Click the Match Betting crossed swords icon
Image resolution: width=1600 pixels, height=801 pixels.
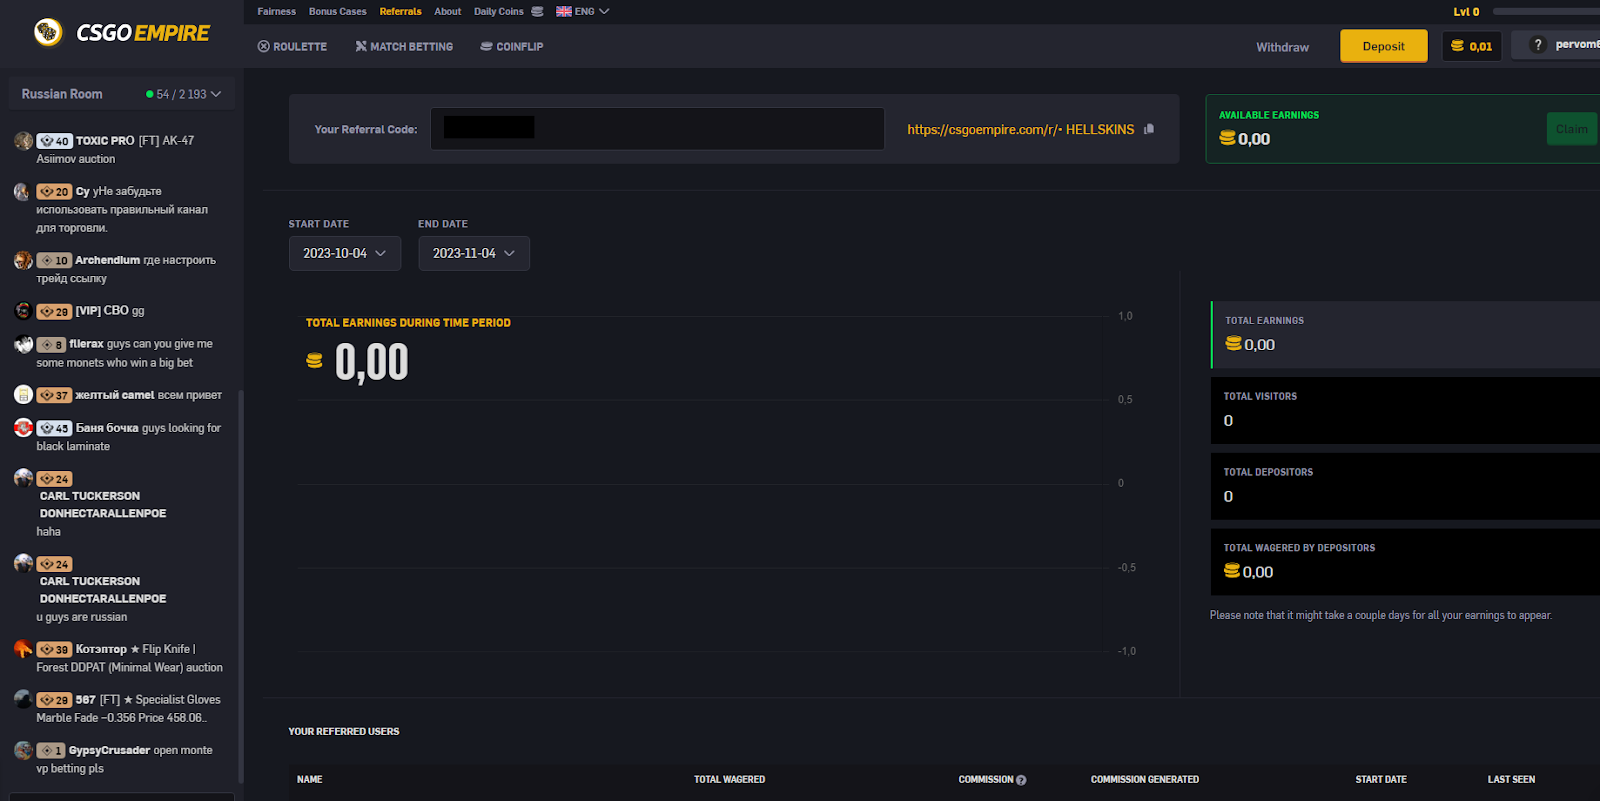pyautogui.click(x=361, y=47)
